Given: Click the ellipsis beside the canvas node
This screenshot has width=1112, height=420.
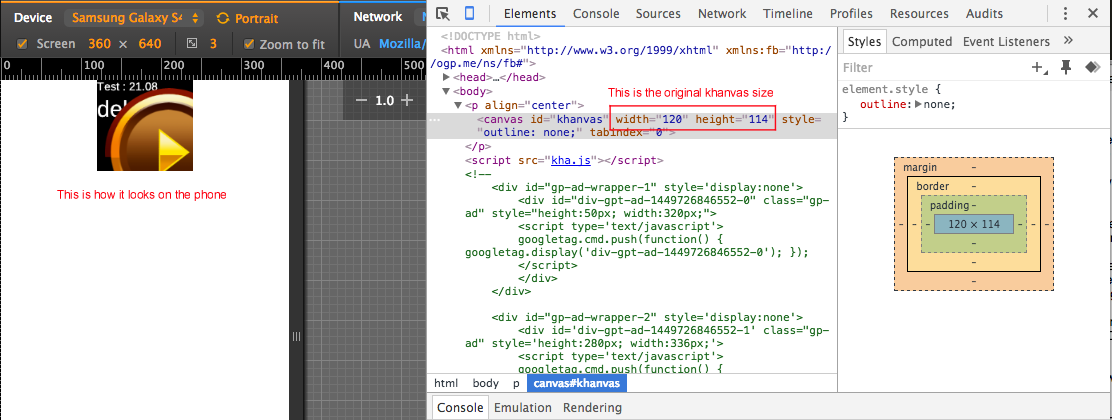Looking at the screenshot, I should [x=437, y=120].
